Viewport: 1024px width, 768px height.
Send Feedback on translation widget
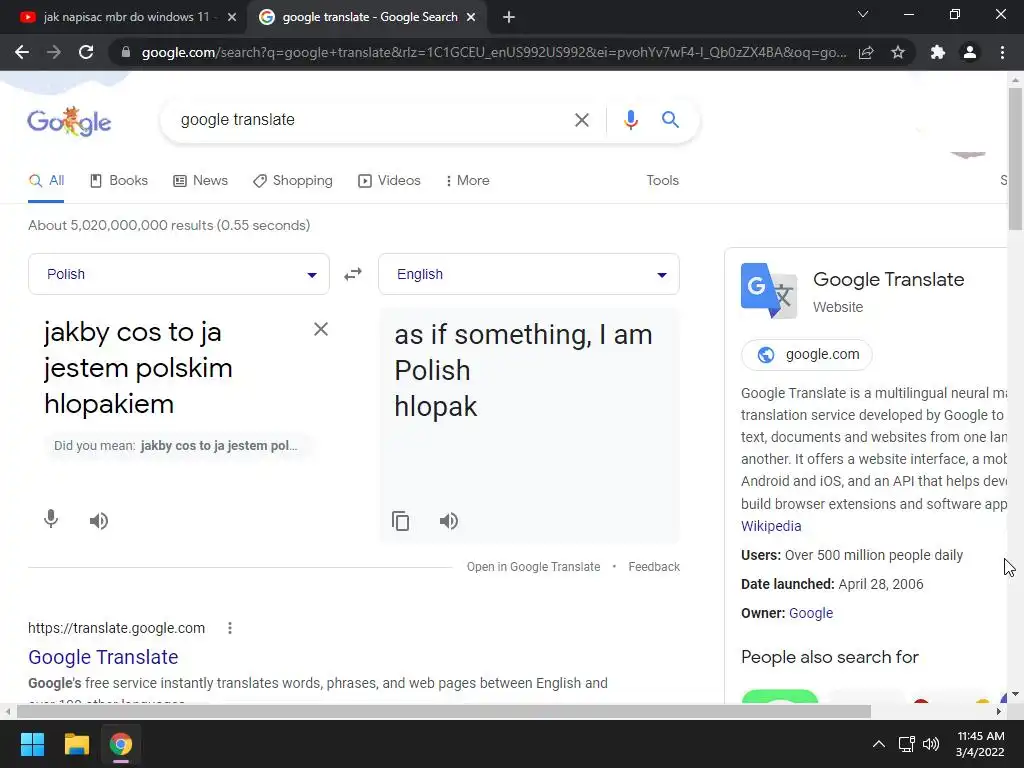coord(654,567)
